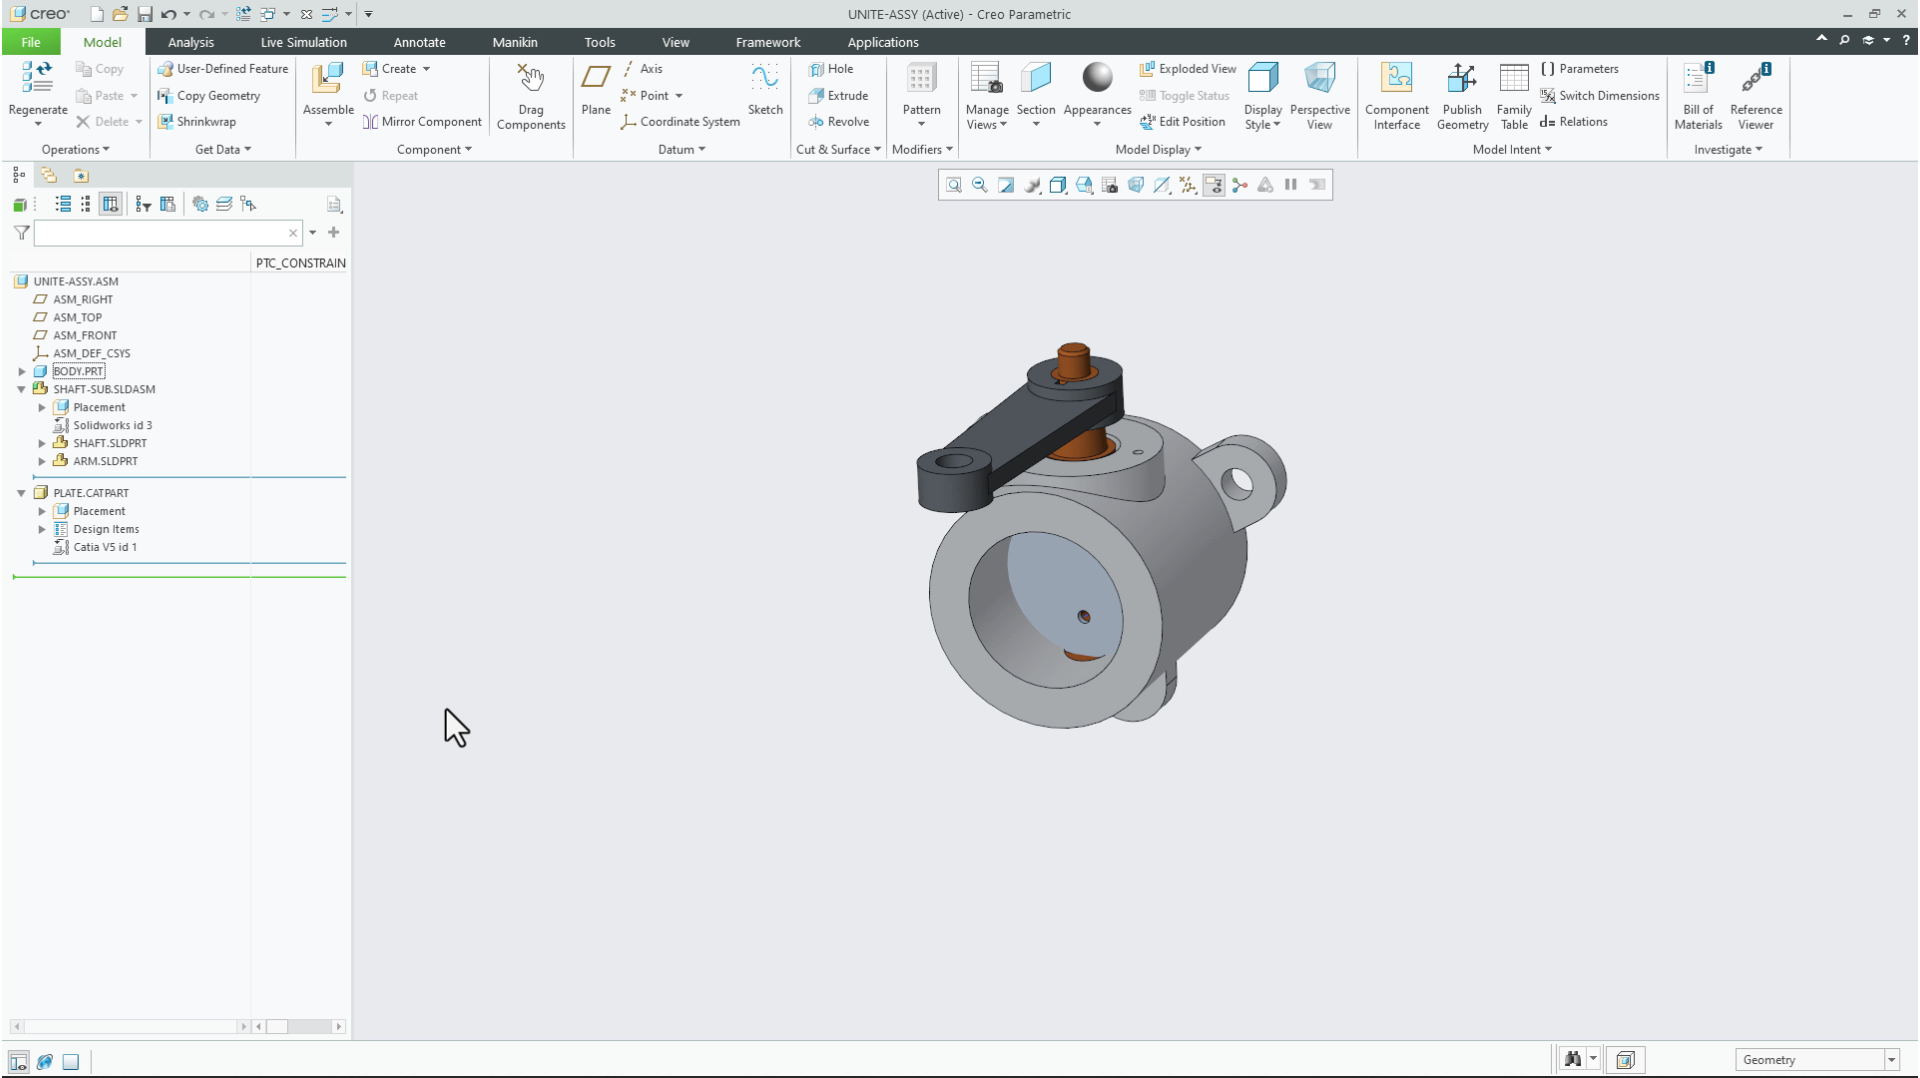
Task: Open the Component Interface tool
Action: pos(1397,96)
